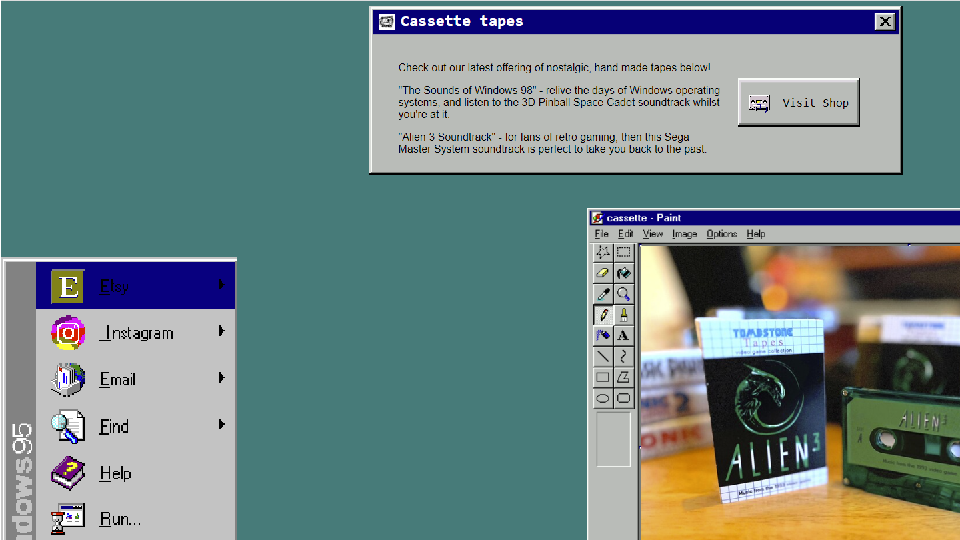Open the Image menu in Paint
Viewport: 960px width, 540px height.
(x=684, y=234)
